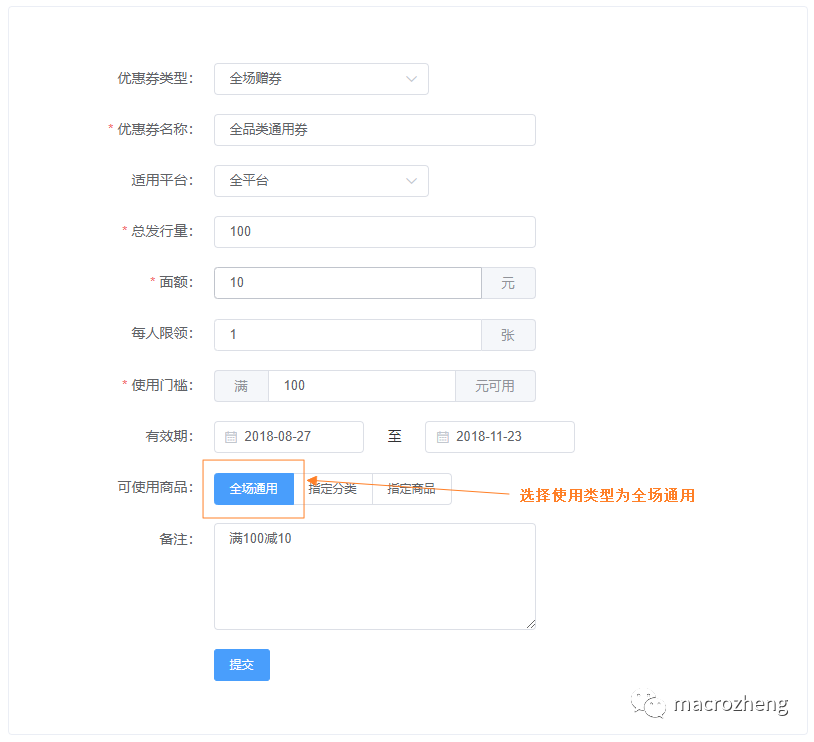
Task: Submit the coupon form with 提交
Action: tap(242, 665)
